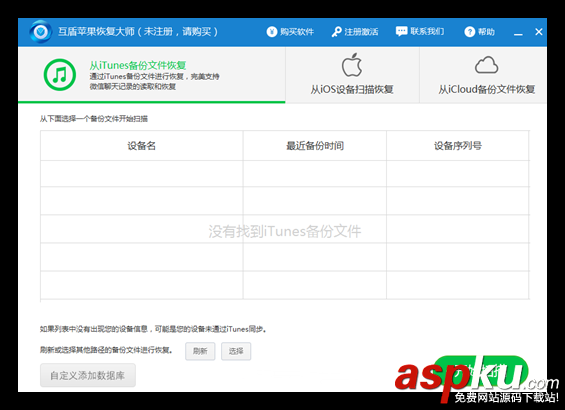This screenshot has width=565, height=410.
Task: Click the 设备名 column header
Action: point(142,146)
